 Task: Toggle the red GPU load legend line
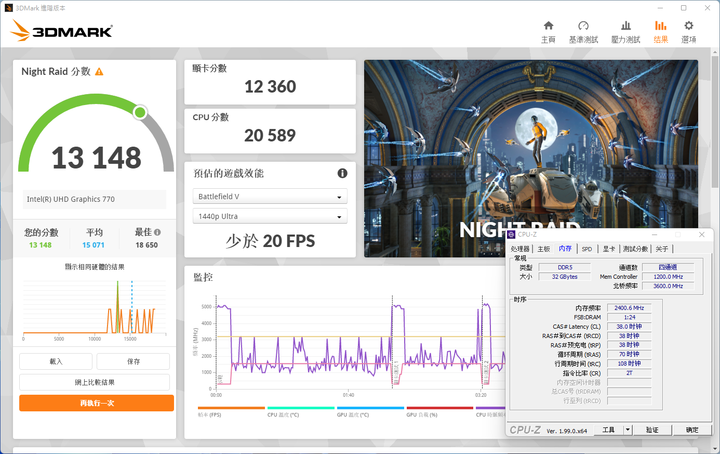pos(439,407)
